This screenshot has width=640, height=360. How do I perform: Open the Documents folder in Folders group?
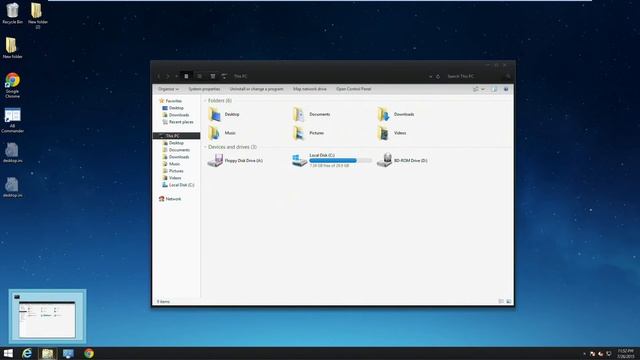(311, 114)
